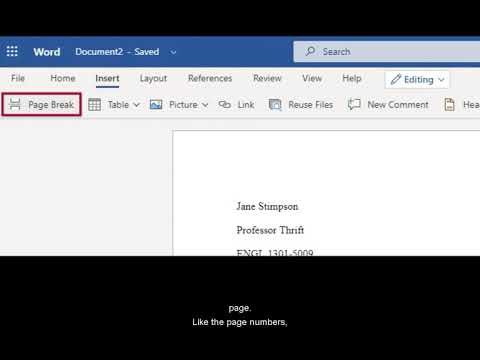Select the Insert tab
Viewport: 480px width, 360px height.
[107, 78]
